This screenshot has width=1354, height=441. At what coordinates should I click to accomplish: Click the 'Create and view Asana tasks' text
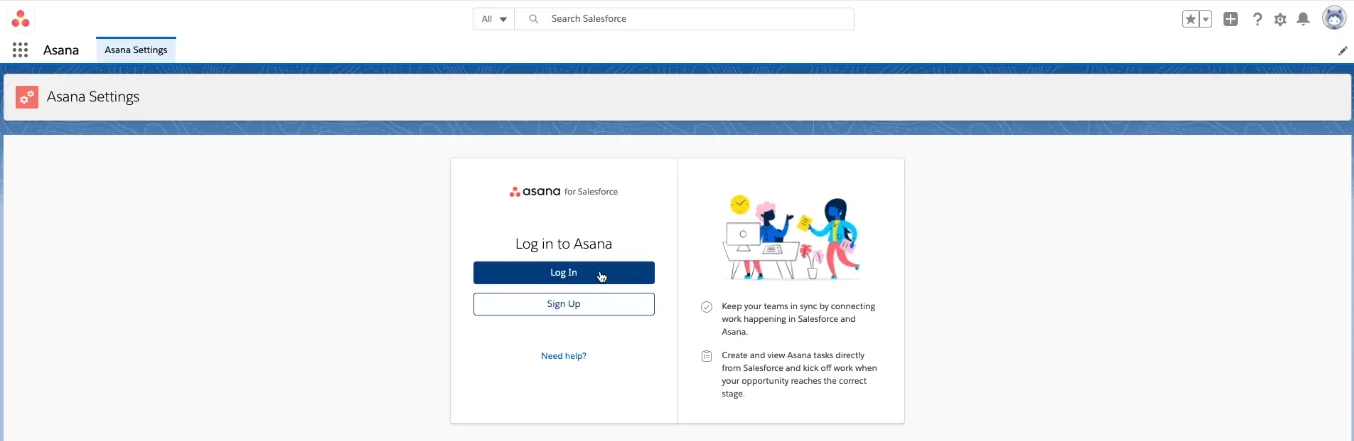pos(799,374)
